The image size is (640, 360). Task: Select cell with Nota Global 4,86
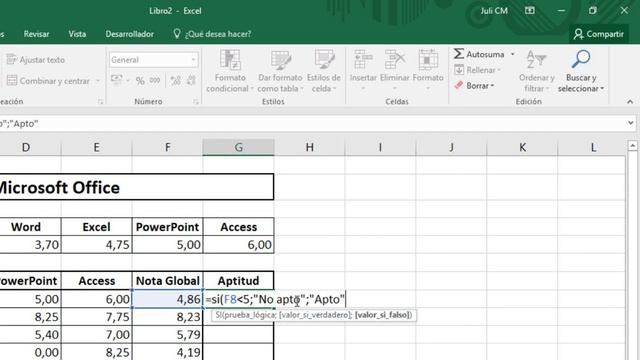click(167, 299)
